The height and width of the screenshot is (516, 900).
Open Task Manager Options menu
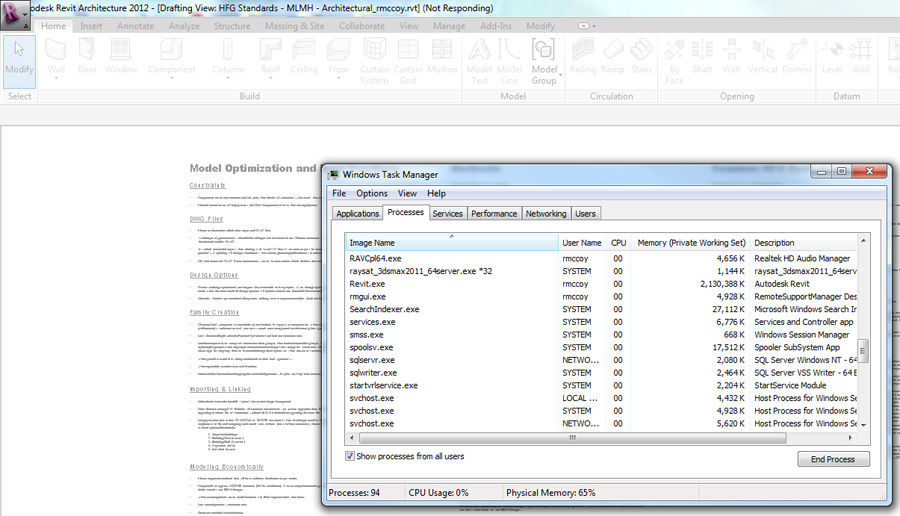coord(372,193)
